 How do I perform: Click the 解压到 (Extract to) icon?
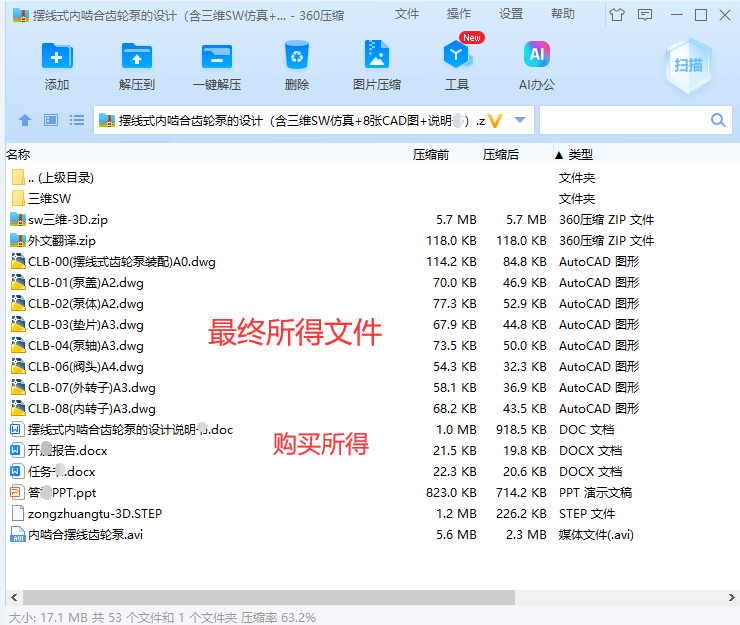[x=136, y=56]
